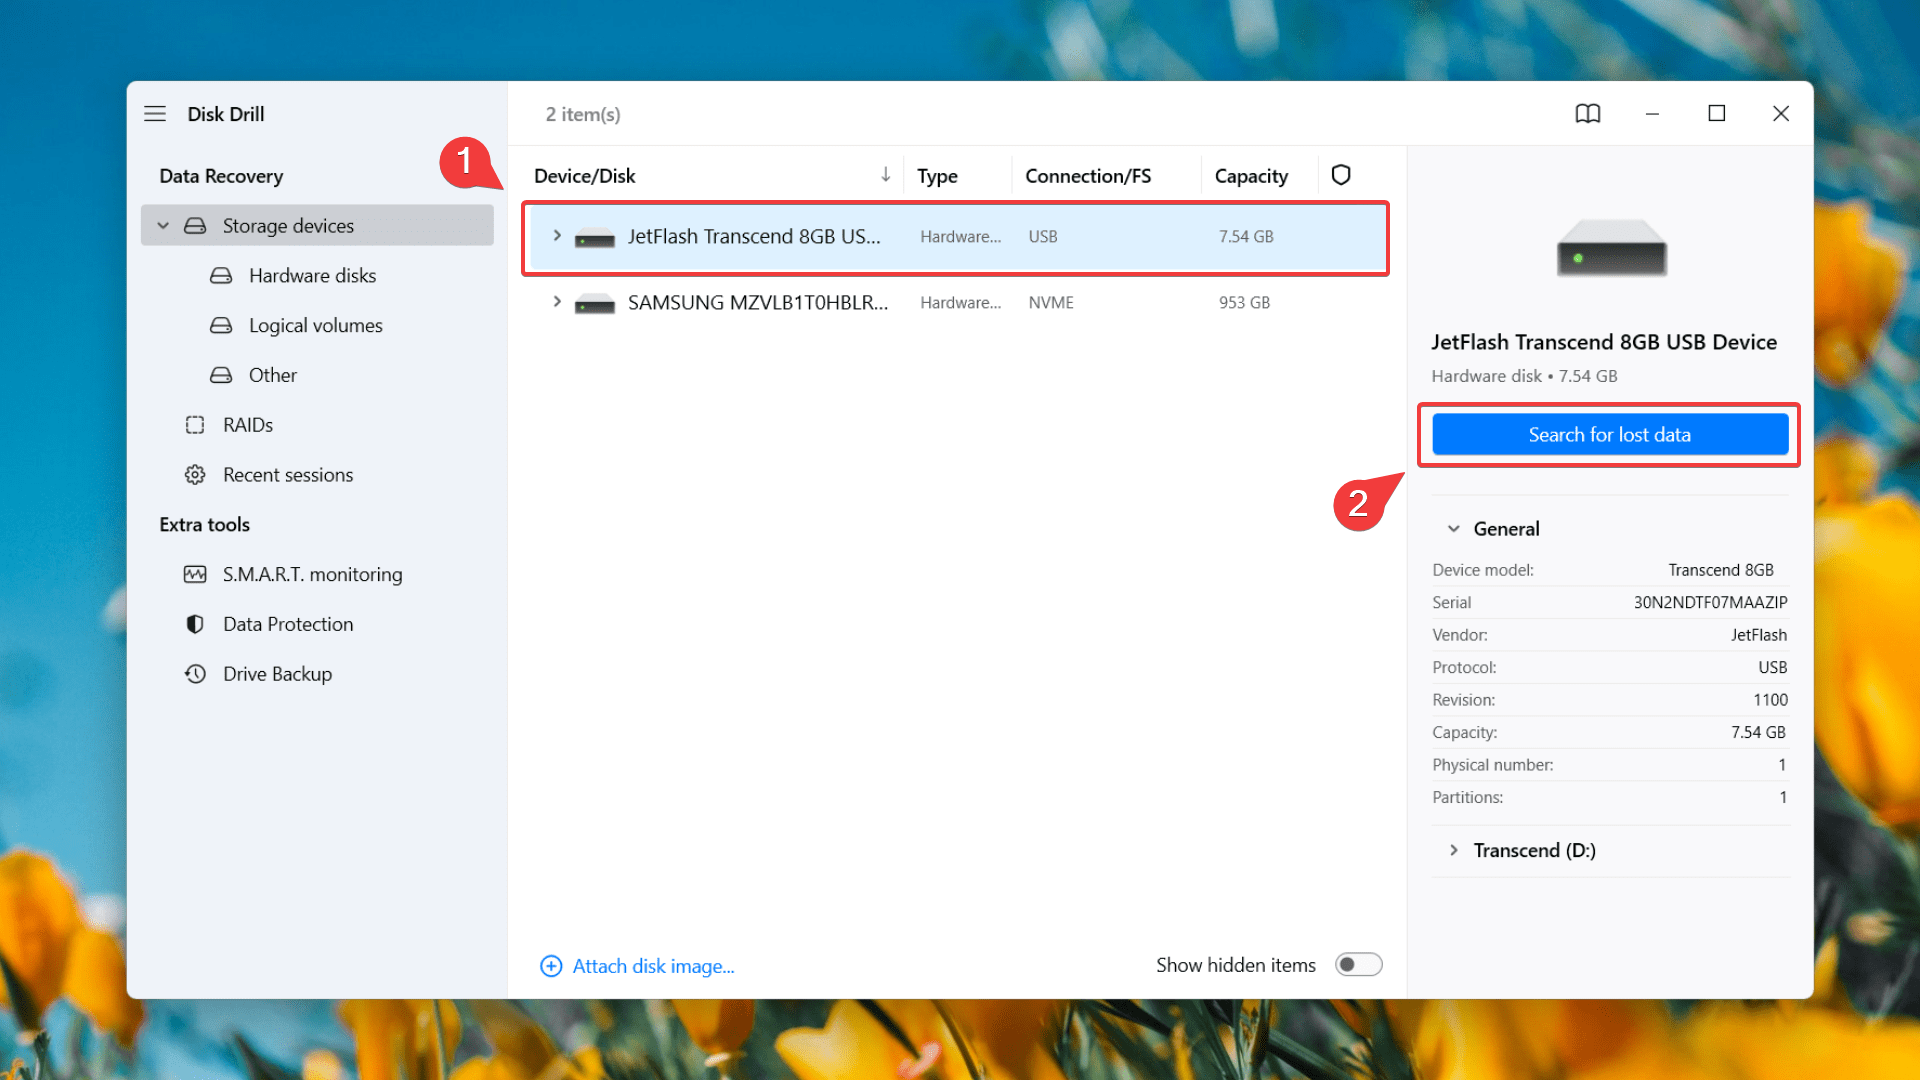Click the S.M.A.R.T. monitoring icon
The image size is (1920, 1080).
point(195,574)
